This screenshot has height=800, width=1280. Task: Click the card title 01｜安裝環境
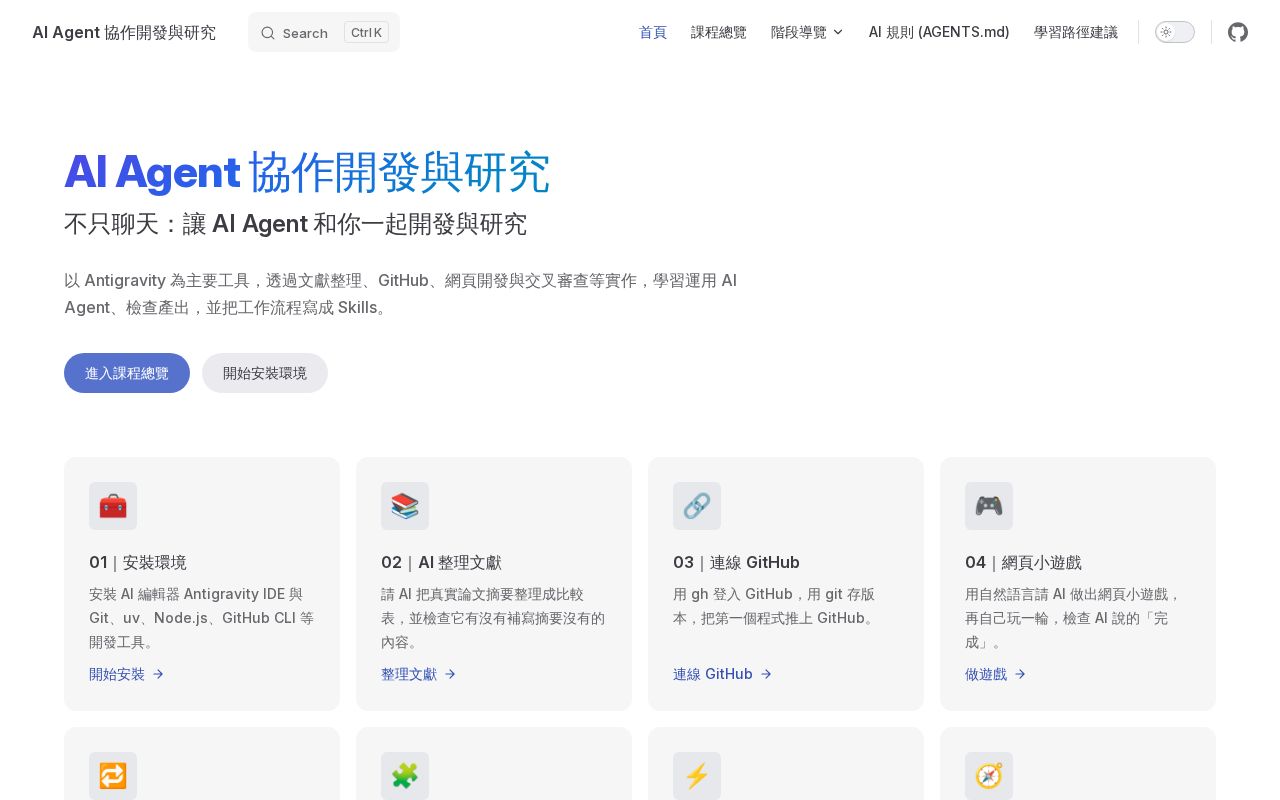[138, 562]
